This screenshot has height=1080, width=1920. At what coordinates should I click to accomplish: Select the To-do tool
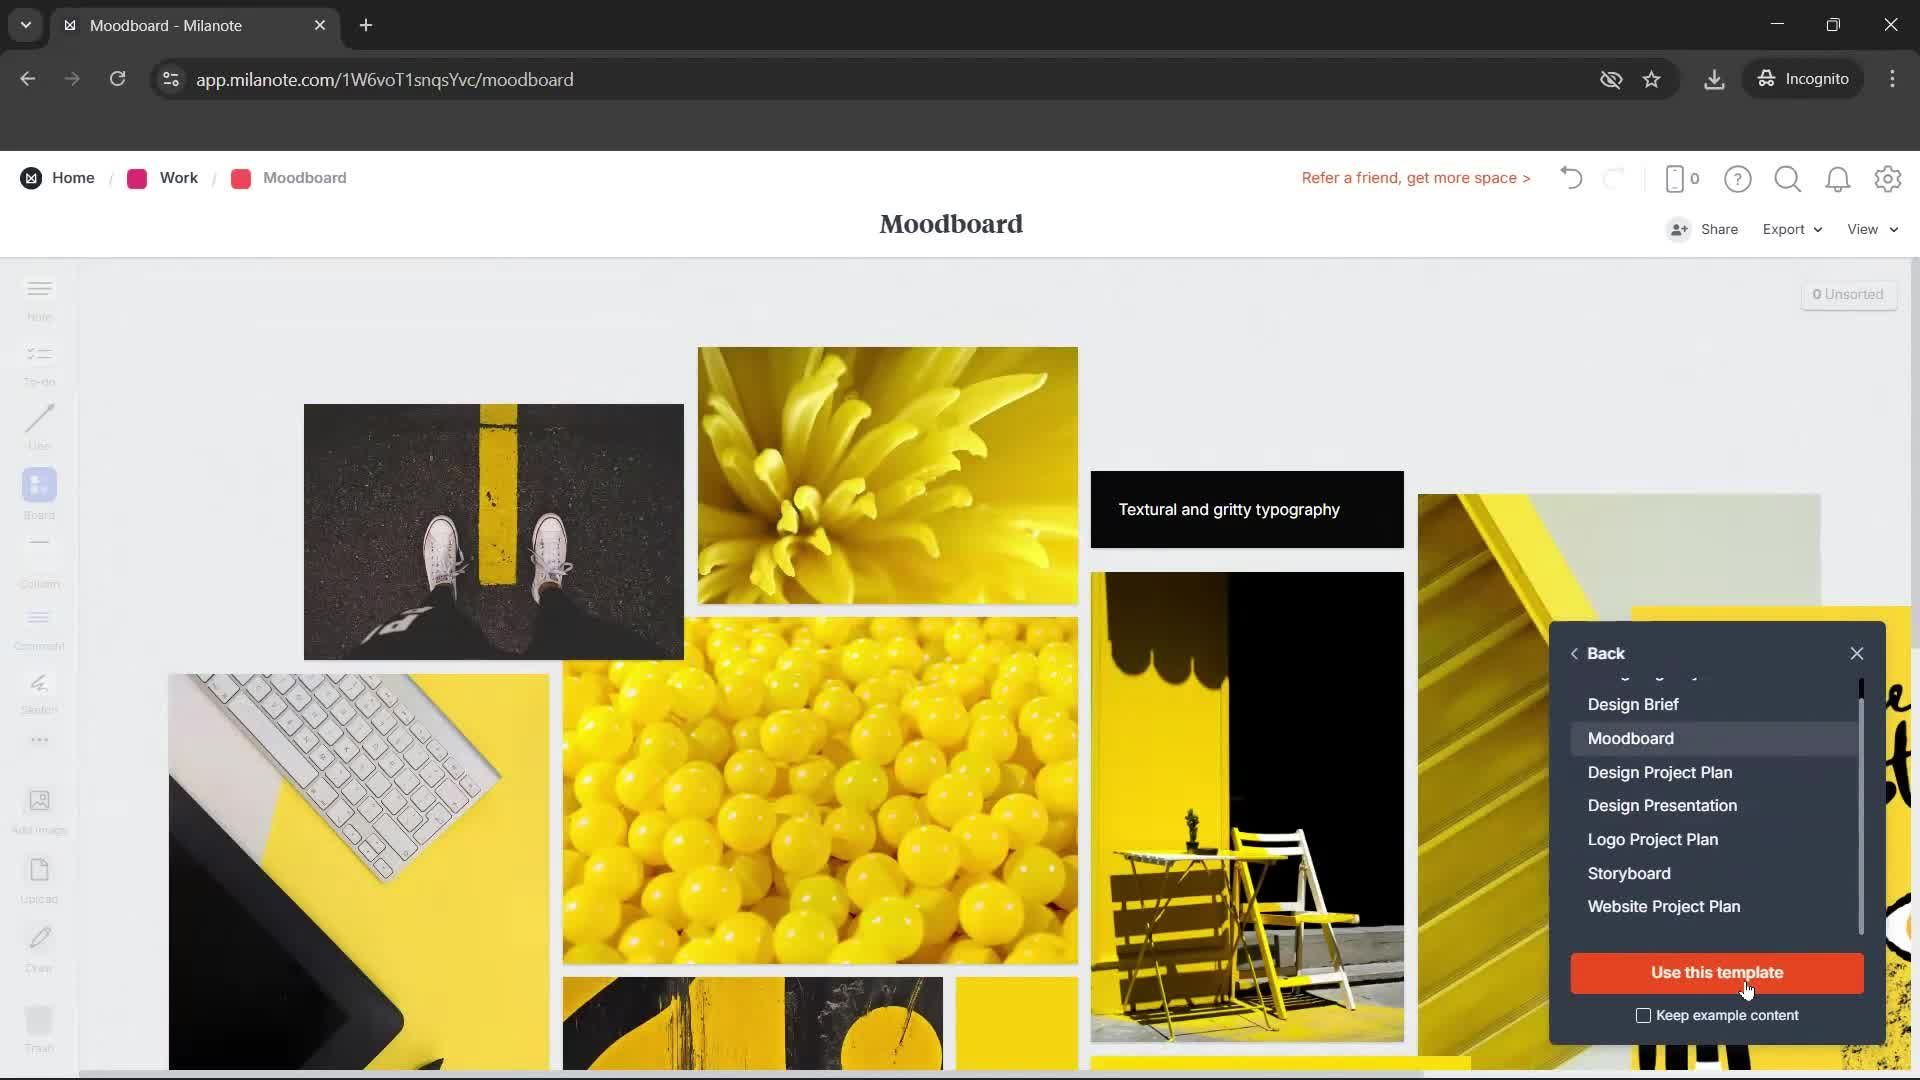[38, 362]
